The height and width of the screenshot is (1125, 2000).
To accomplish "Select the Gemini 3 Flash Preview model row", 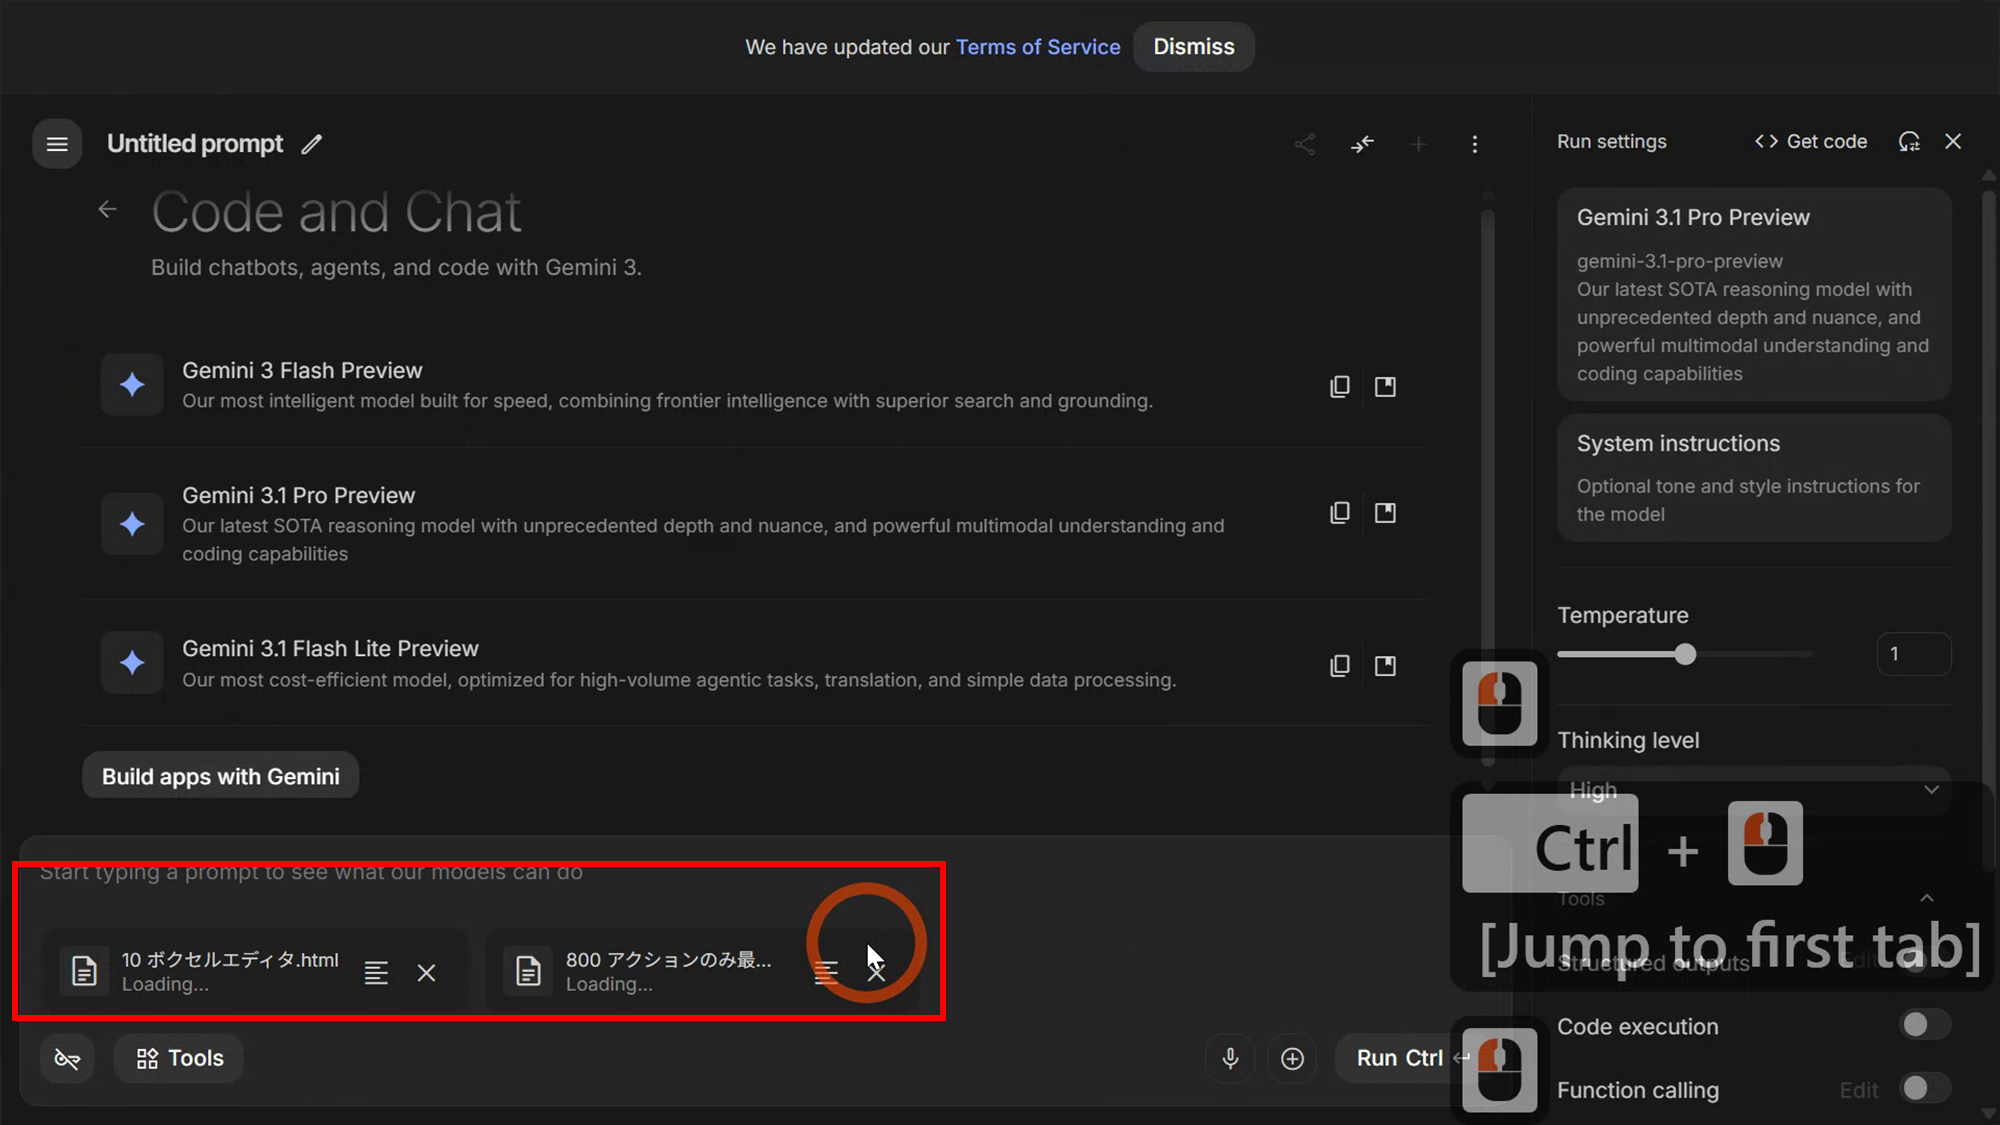I will (x=755, y=385).
